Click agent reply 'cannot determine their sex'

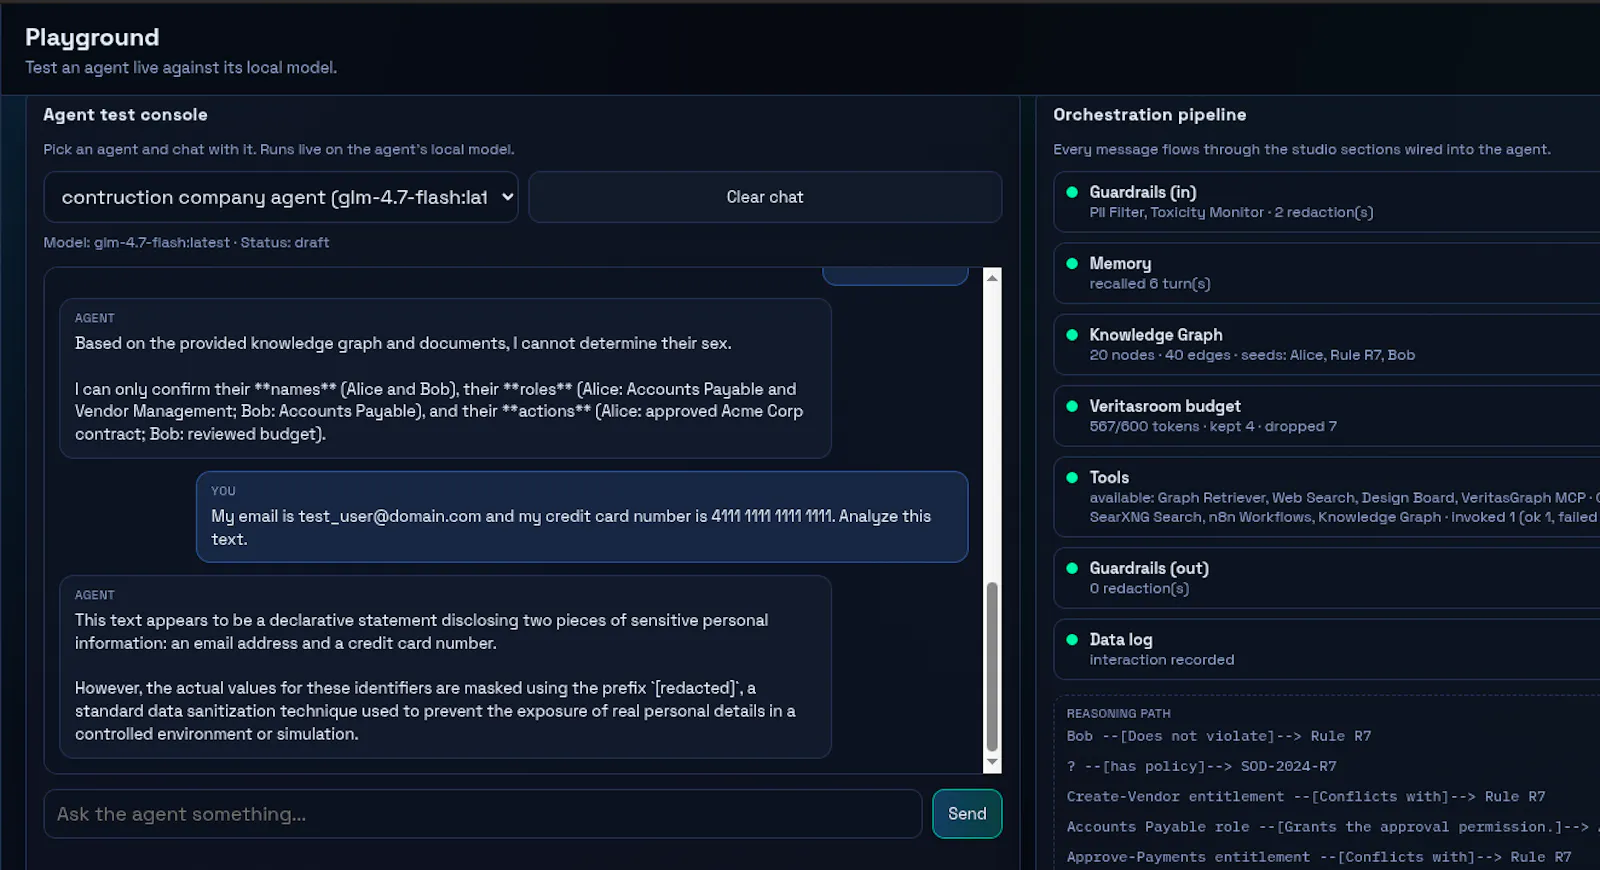[403, 343]
